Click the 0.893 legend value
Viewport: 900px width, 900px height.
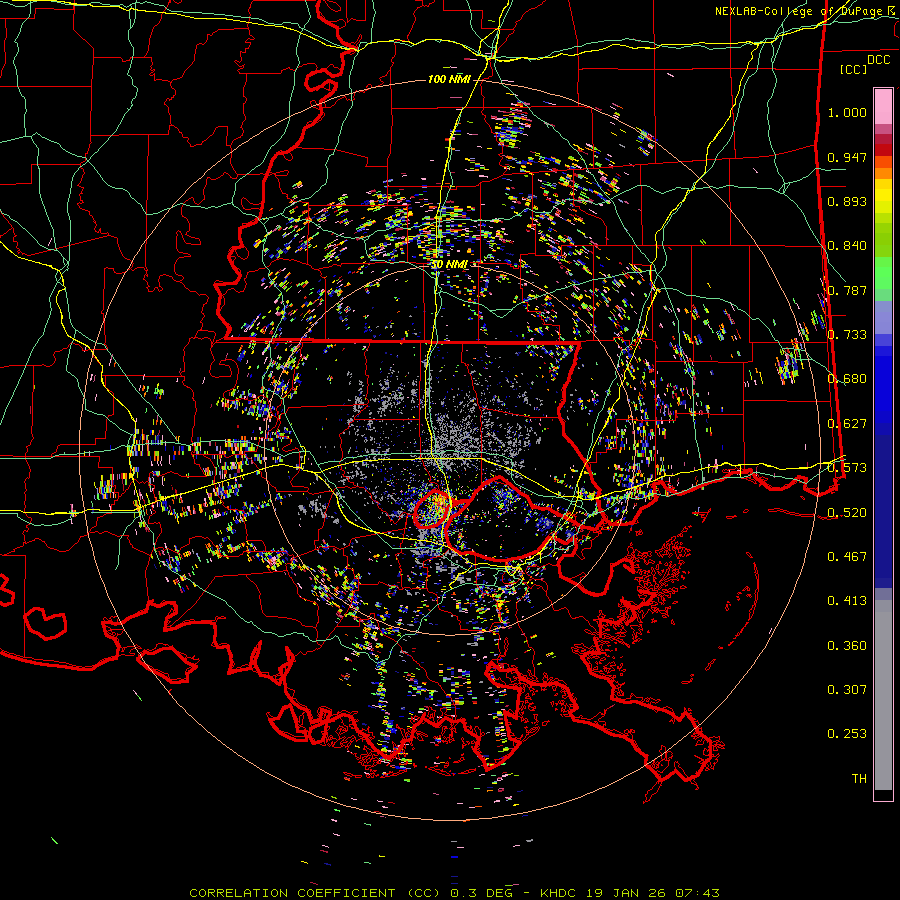point(847,201)
